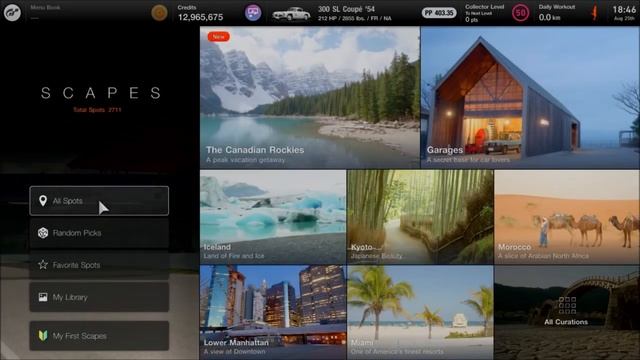Click the PP 403.35 badge

pyautogui.click(x=439, y=13)
